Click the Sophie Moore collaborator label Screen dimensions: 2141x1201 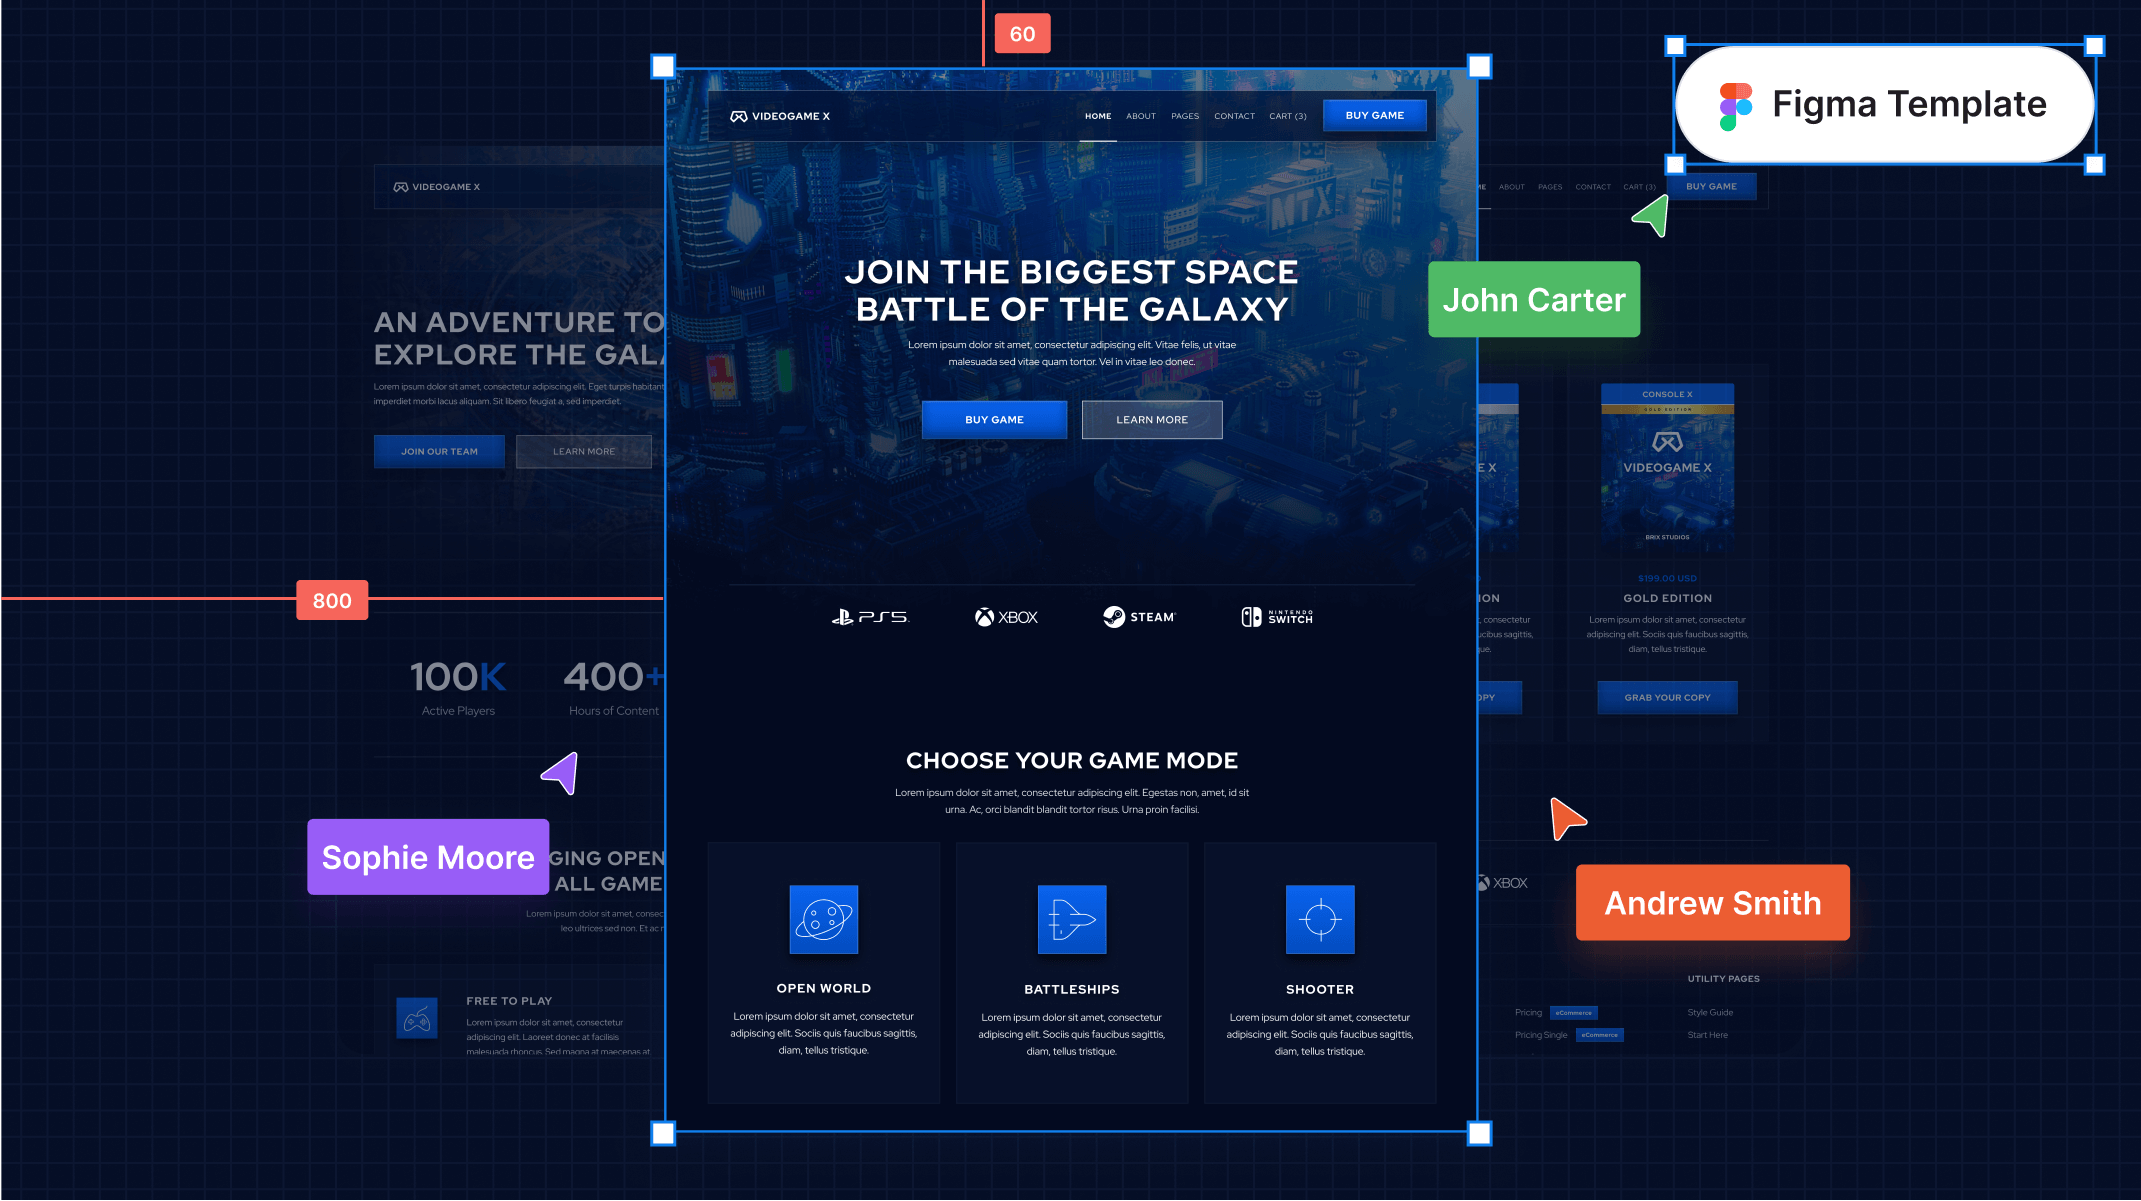click(x=426, y=857)
